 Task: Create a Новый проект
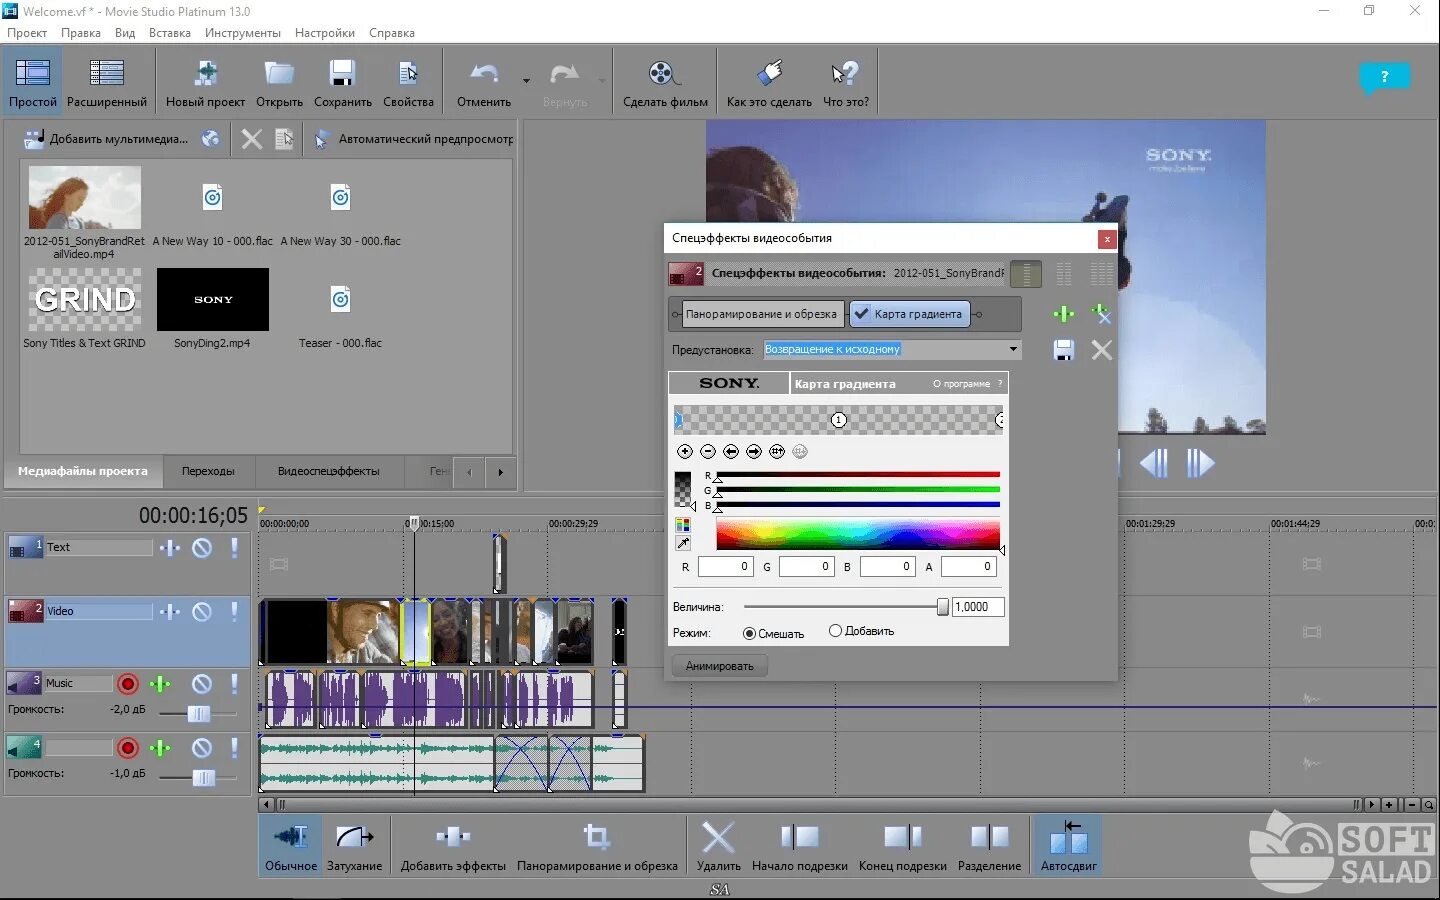[x=204, y=80]
